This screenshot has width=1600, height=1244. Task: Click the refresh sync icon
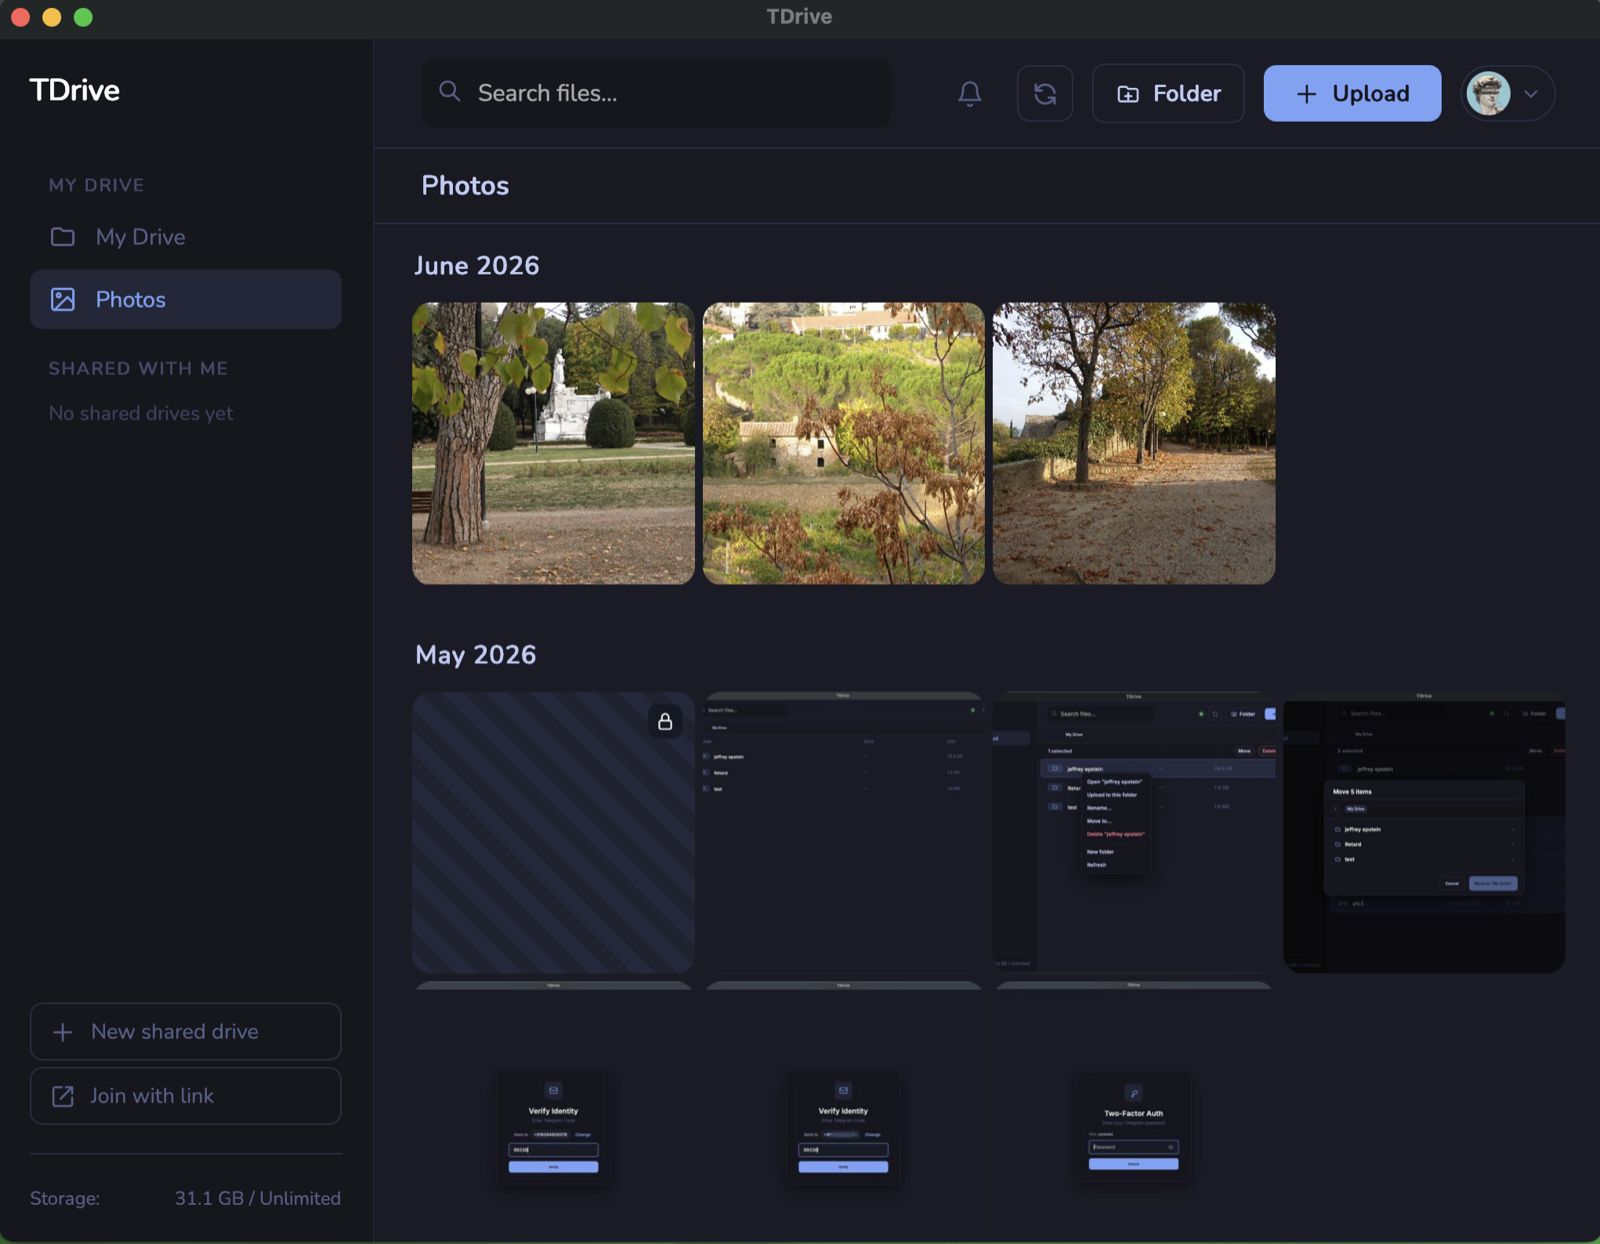[x=1045, y=94]
